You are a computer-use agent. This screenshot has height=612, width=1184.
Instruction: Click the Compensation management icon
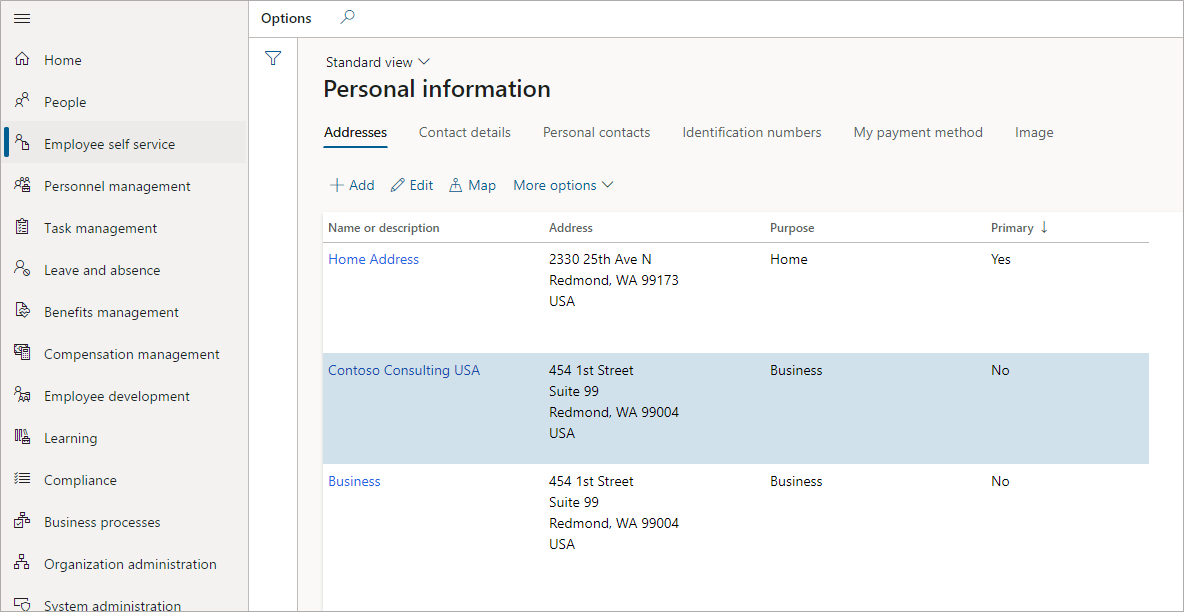pyautogui.click(x=23, y=353)
